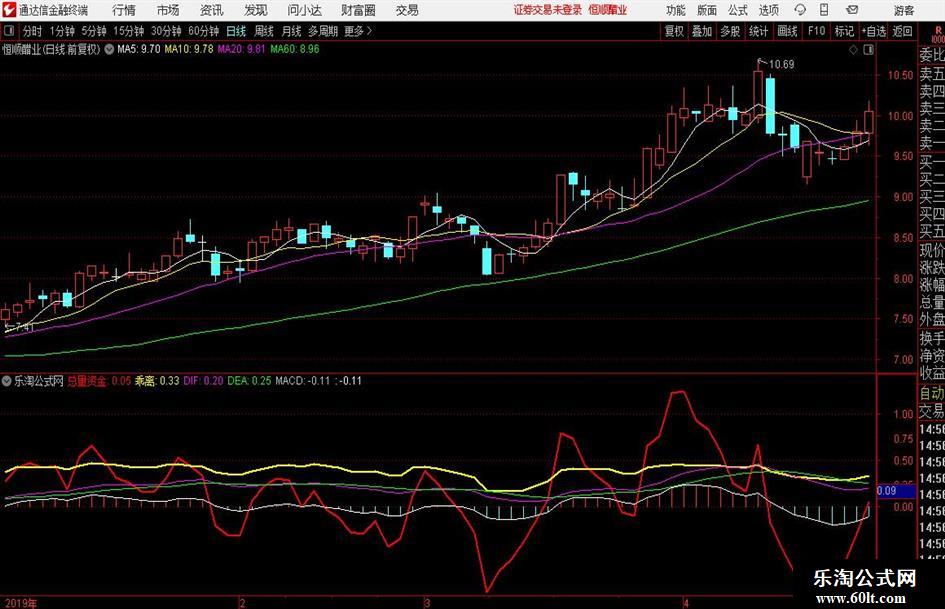Click the 游客 guest account label
The height and width of the screenshot is (609, 945).
tap(903, 10)
